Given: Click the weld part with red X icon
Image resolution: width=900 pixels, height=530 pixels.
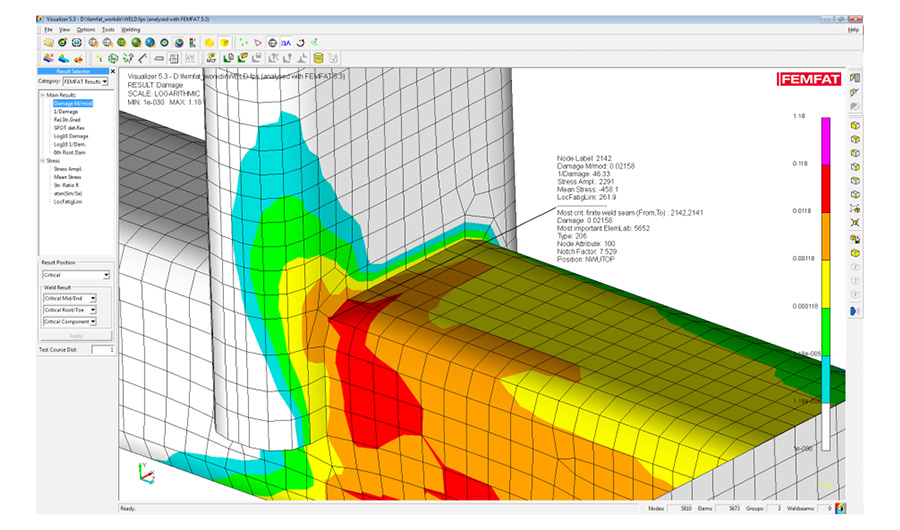Looking at the screenshot, I should [x=48, y=58].
